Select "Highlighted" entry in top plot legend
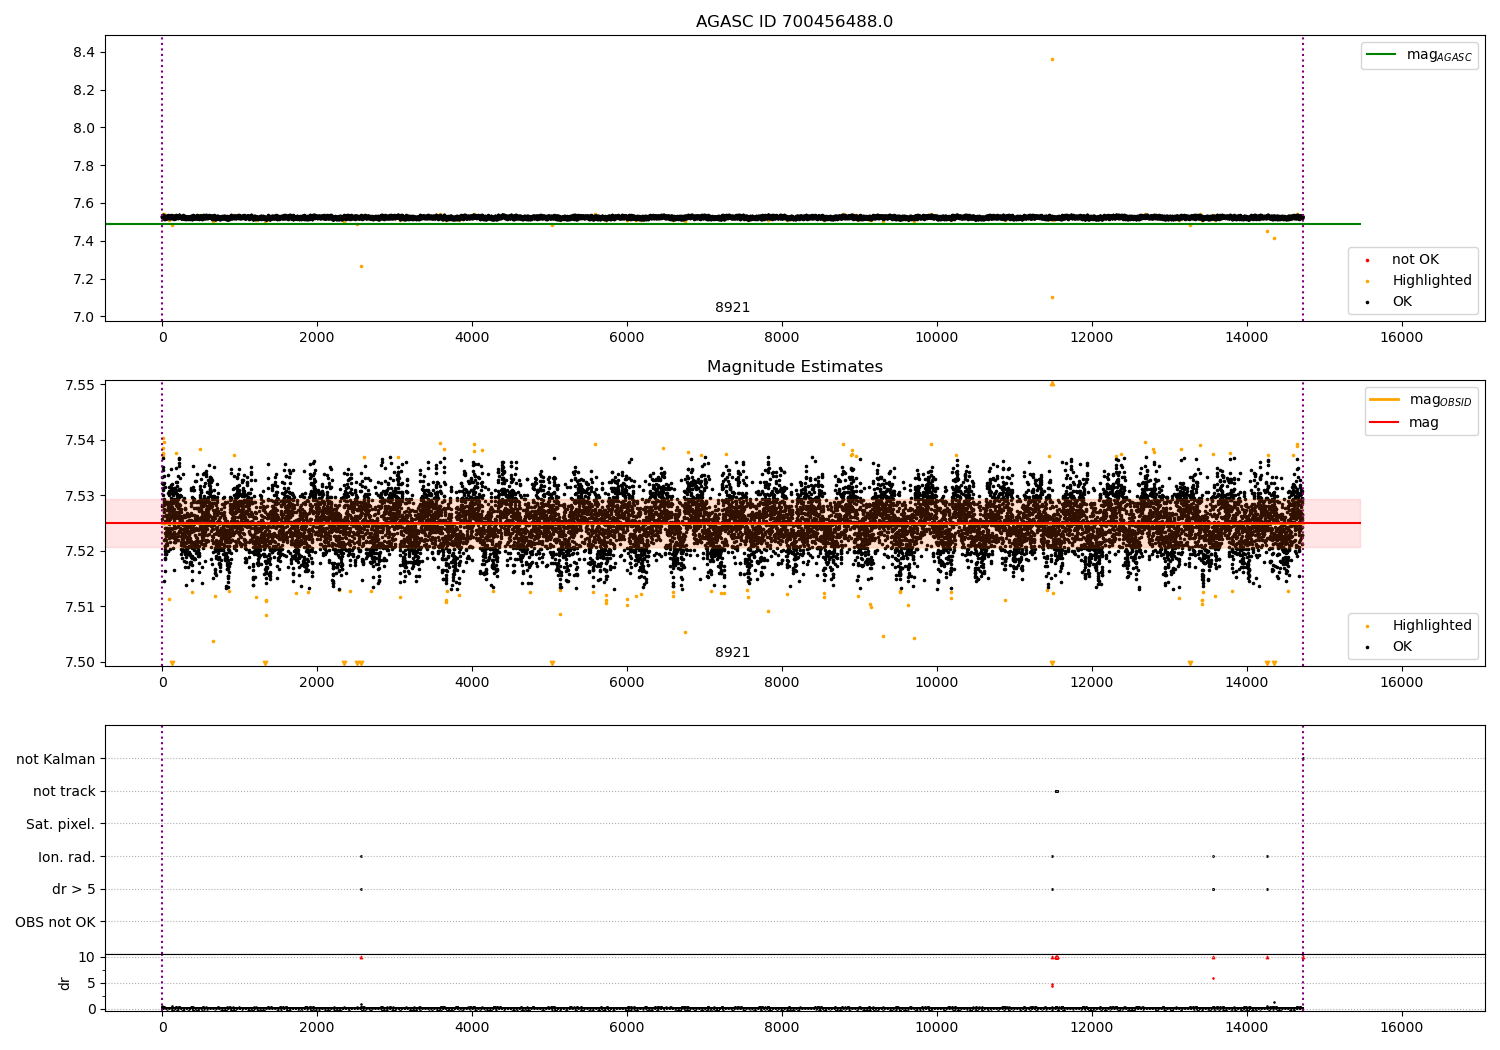Image resolution: width=1500 pixels, height=1050 pixels. tap(1432, 281)
